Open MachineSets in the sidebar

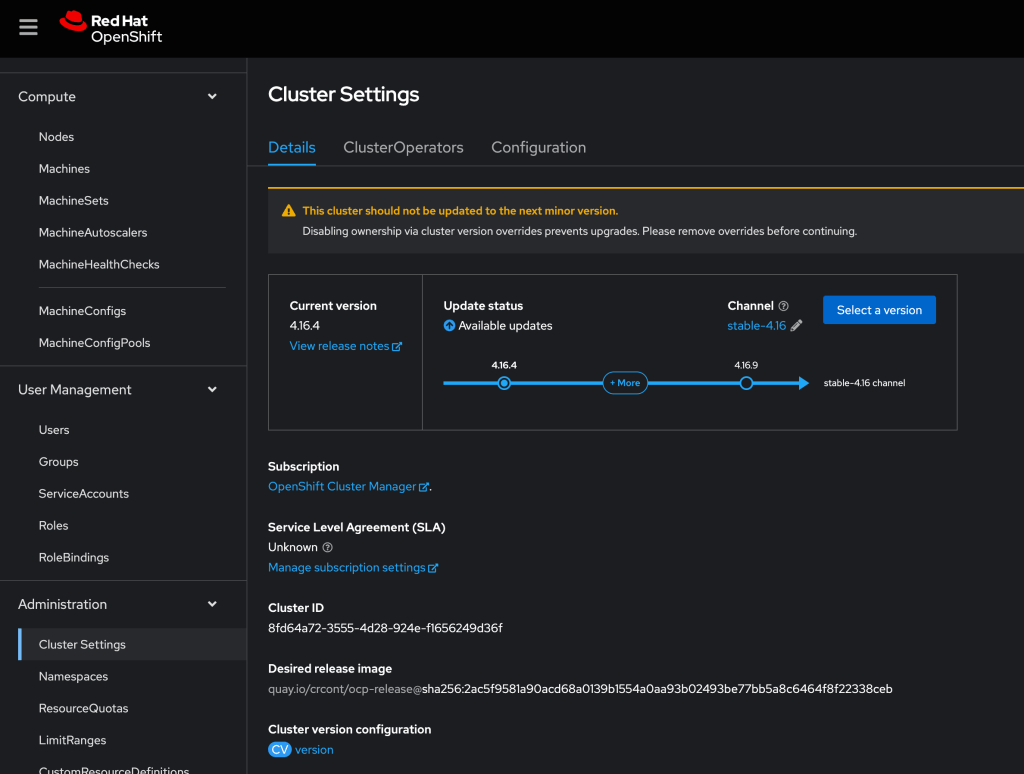[x=73, y=201]
